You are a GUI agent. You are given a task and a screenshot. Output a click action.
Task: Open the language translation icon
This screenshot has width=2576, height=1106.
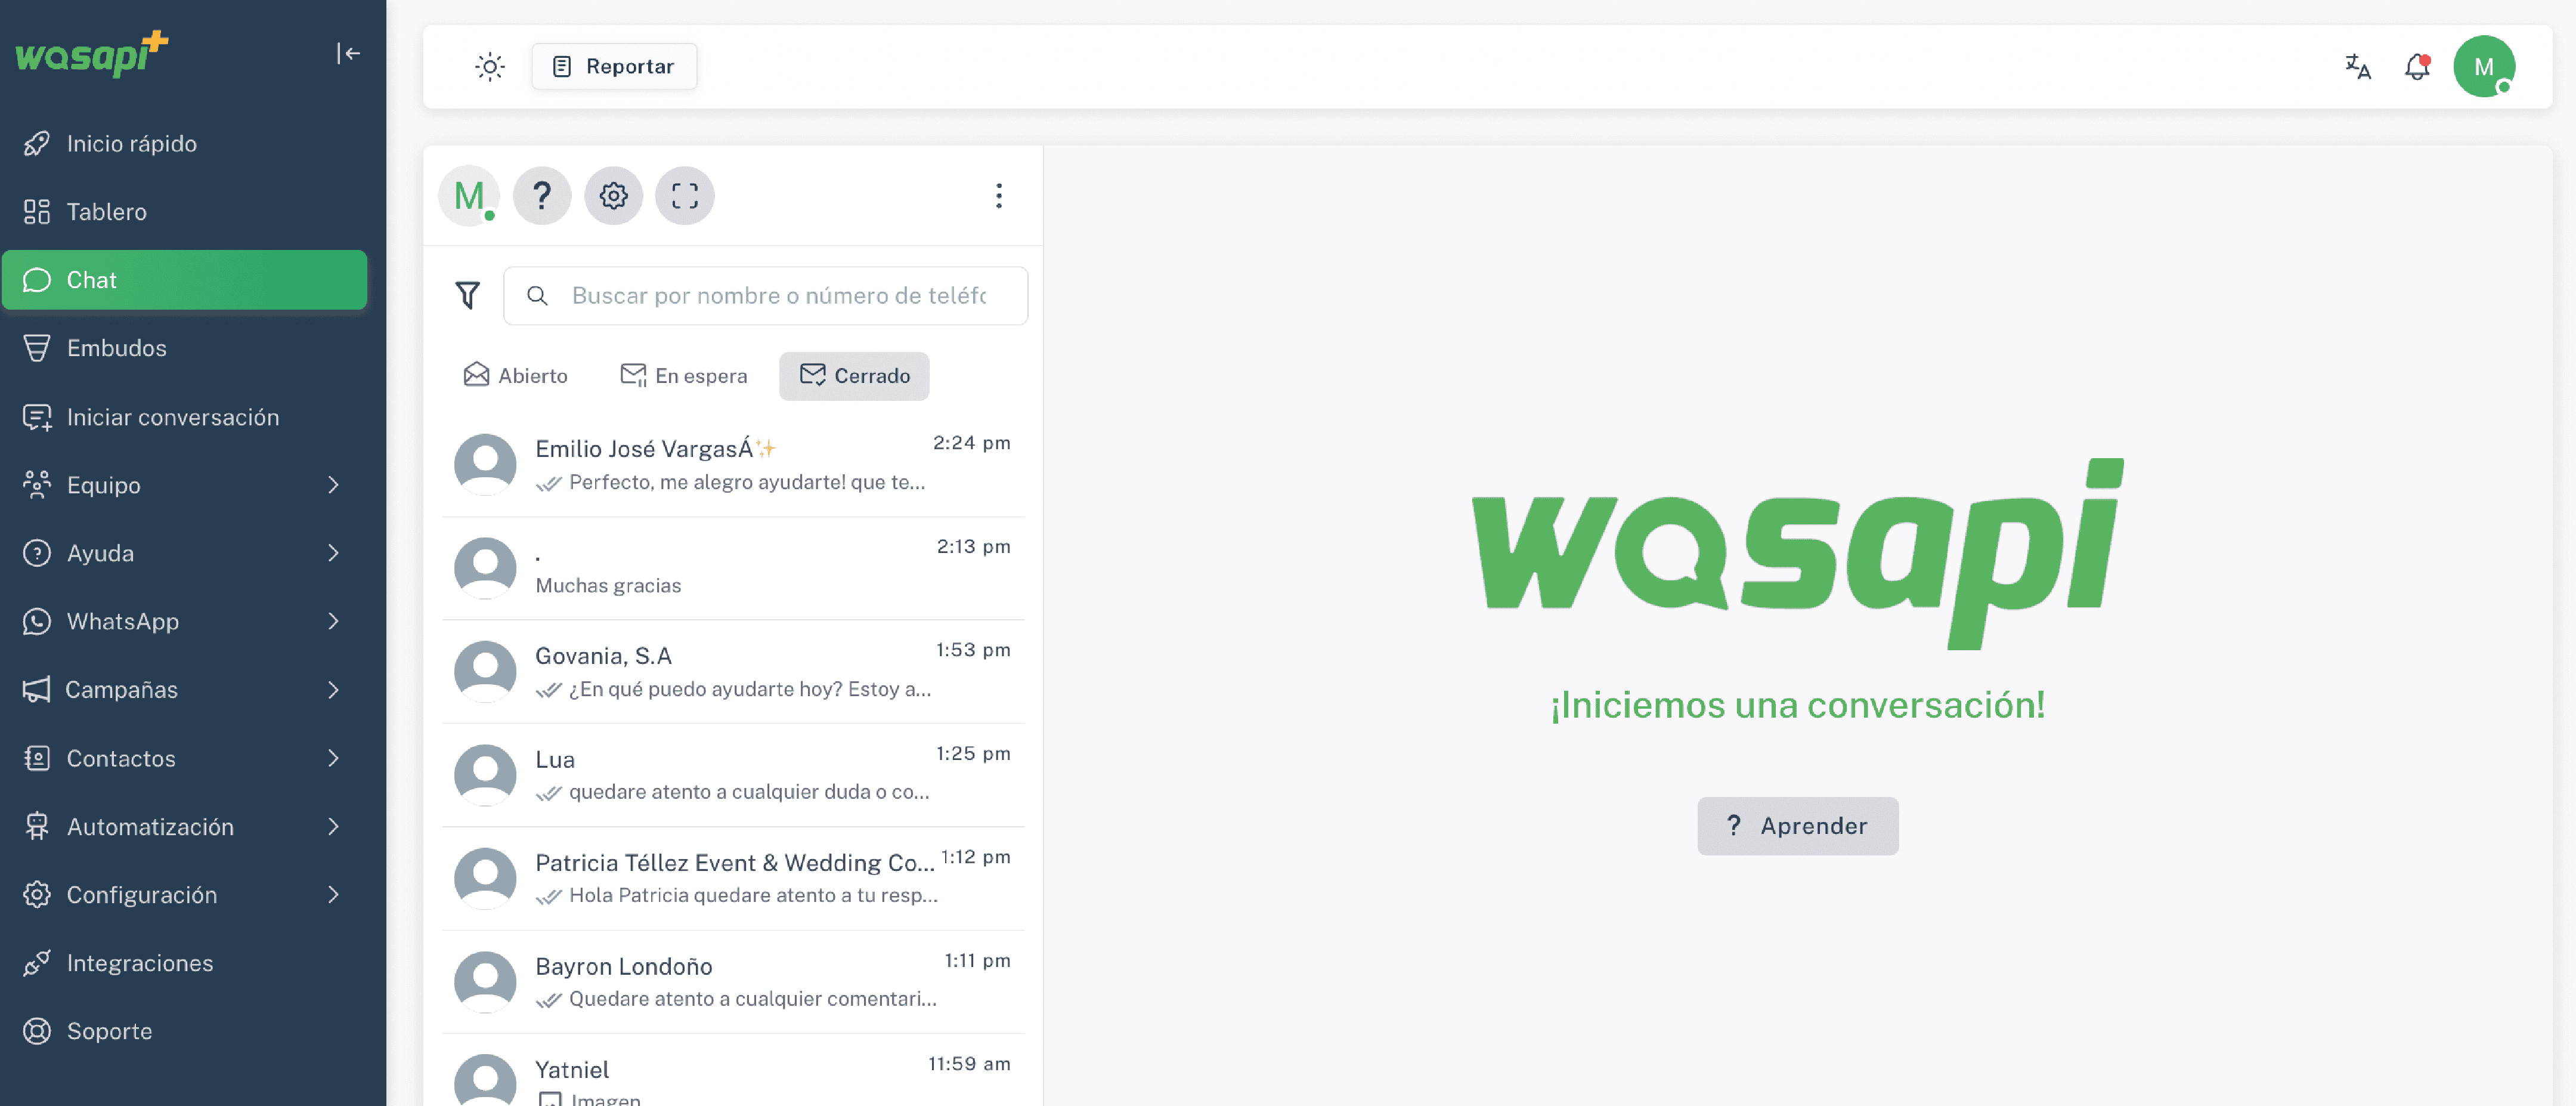coord(2357,67)
